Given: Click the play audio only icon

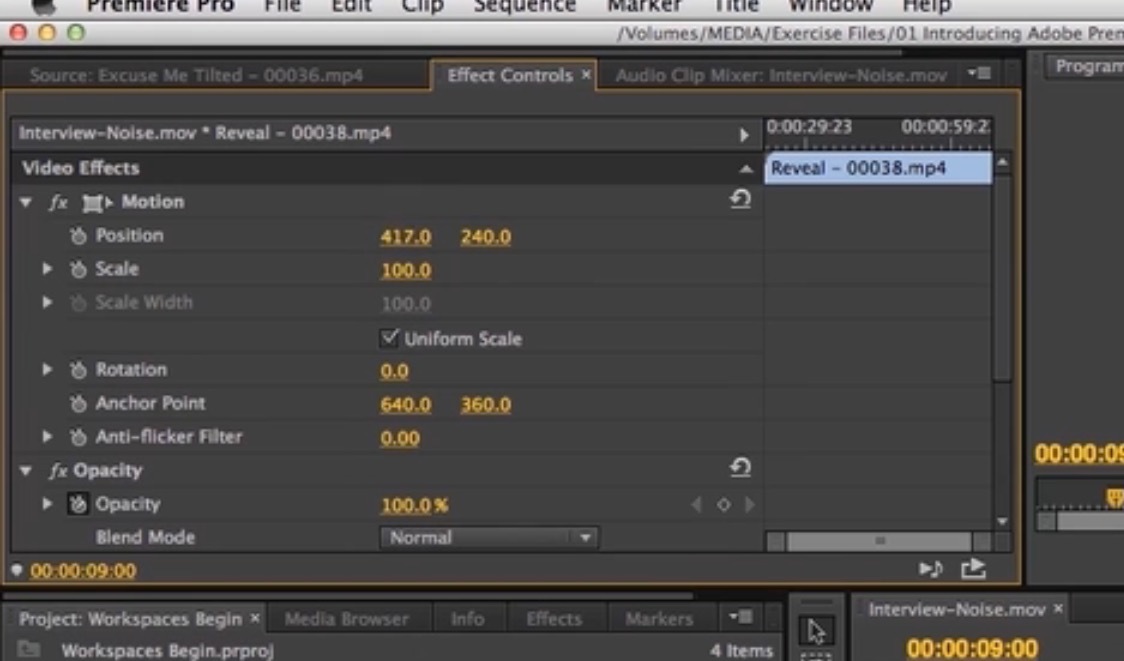Looking at the screenshot, I should tap(930, 569).
